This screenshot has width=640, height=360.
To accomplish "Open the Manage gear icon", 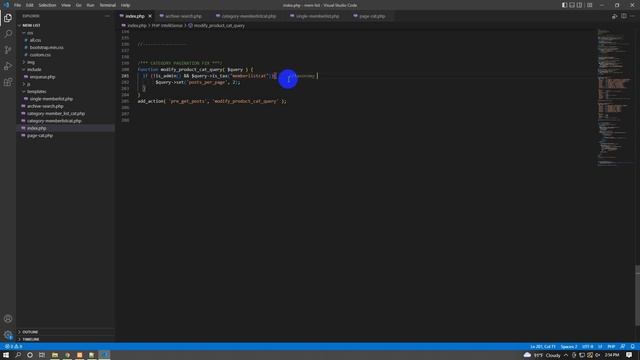I will pyautogui.click(x=8, y=335).
